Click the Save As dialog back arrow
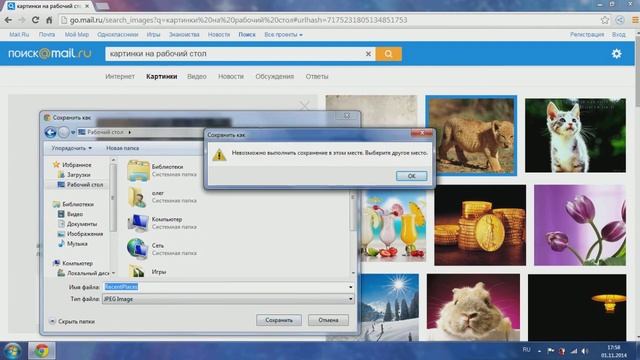 point(51,132)
